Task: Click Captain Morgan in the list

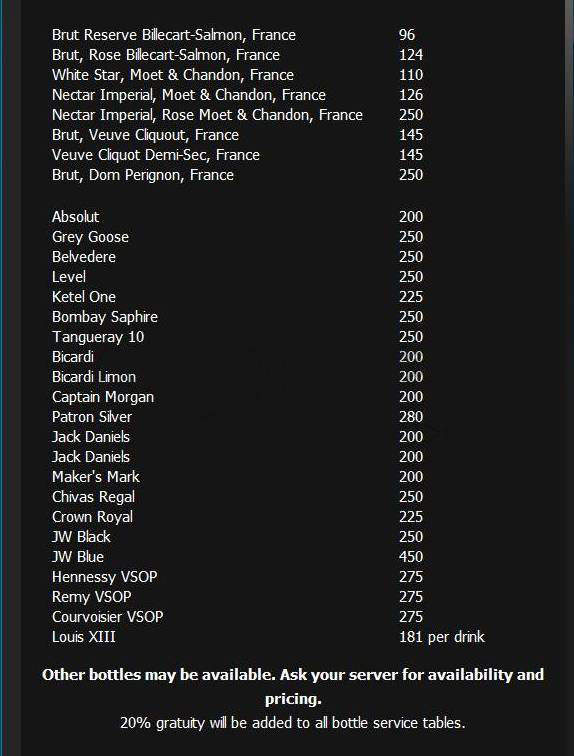Action: pyautogui.click(x=103, y=397)
